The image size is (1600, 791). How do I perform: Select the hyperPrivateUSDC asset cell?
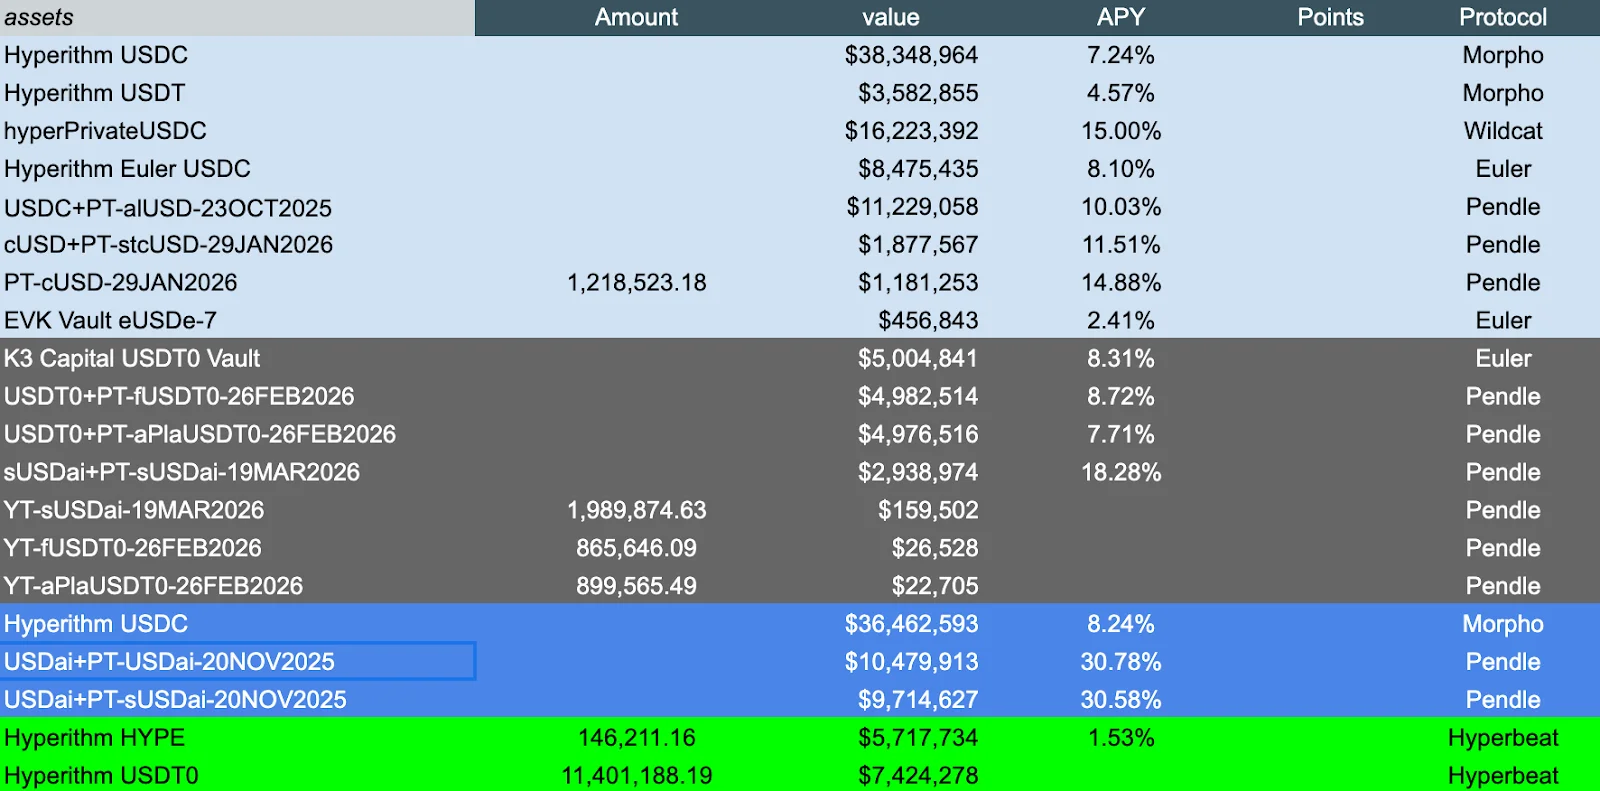click(x=106, y=131)
